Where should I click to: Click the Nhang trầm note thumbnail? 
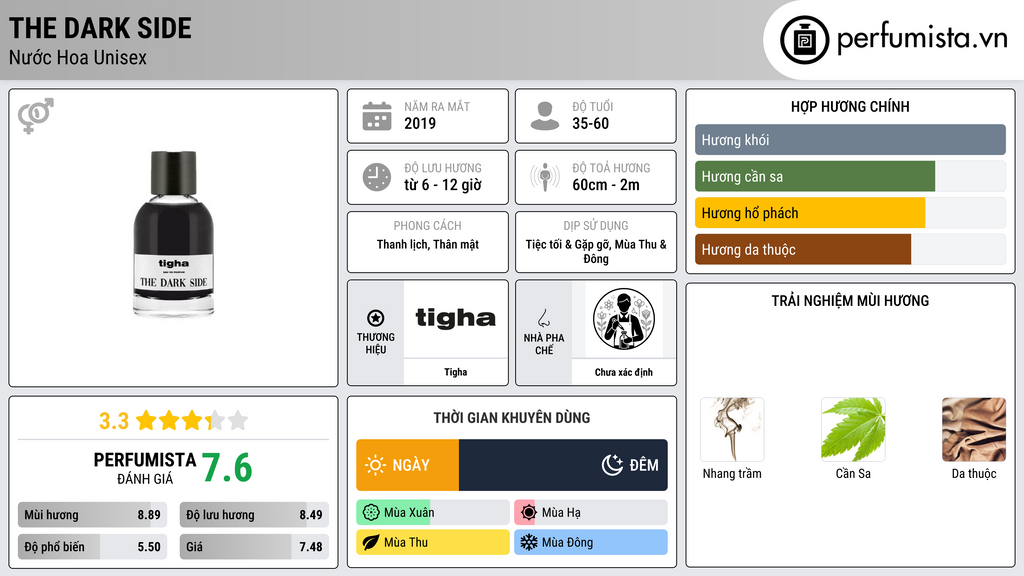coord(732,430)
